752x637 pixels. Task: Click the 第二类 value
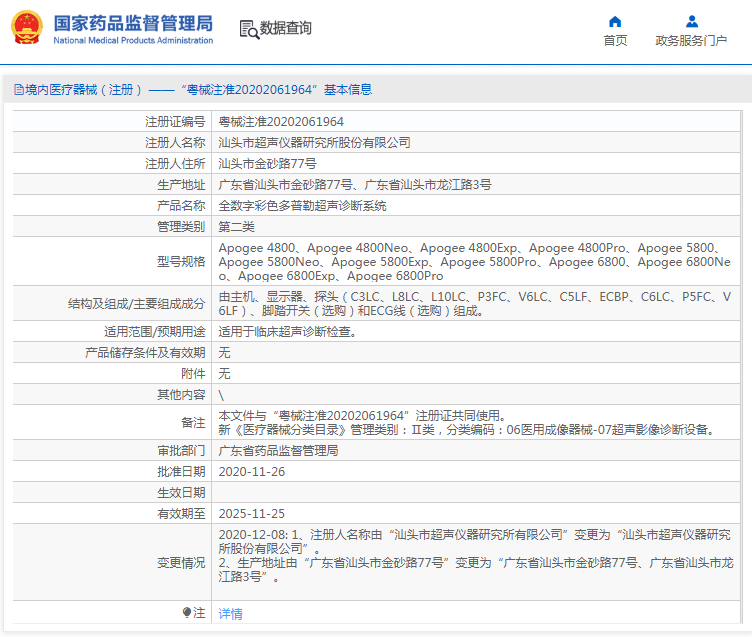236,227
